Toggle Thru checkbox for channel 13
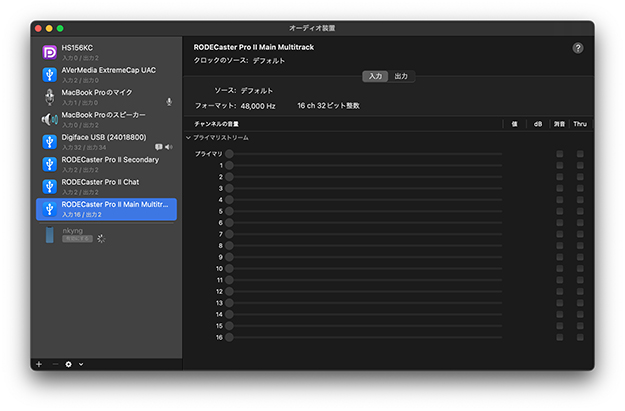 pos(580,303)
